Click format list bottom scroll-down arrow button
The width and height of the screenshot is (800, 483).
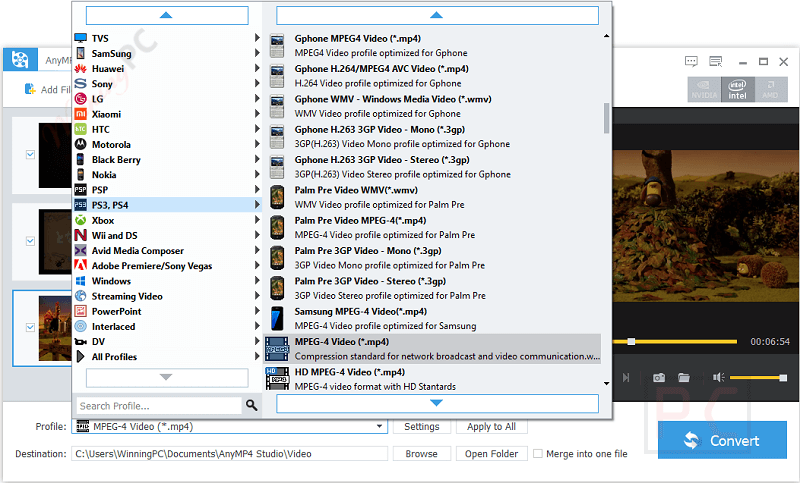click(437, 403)
